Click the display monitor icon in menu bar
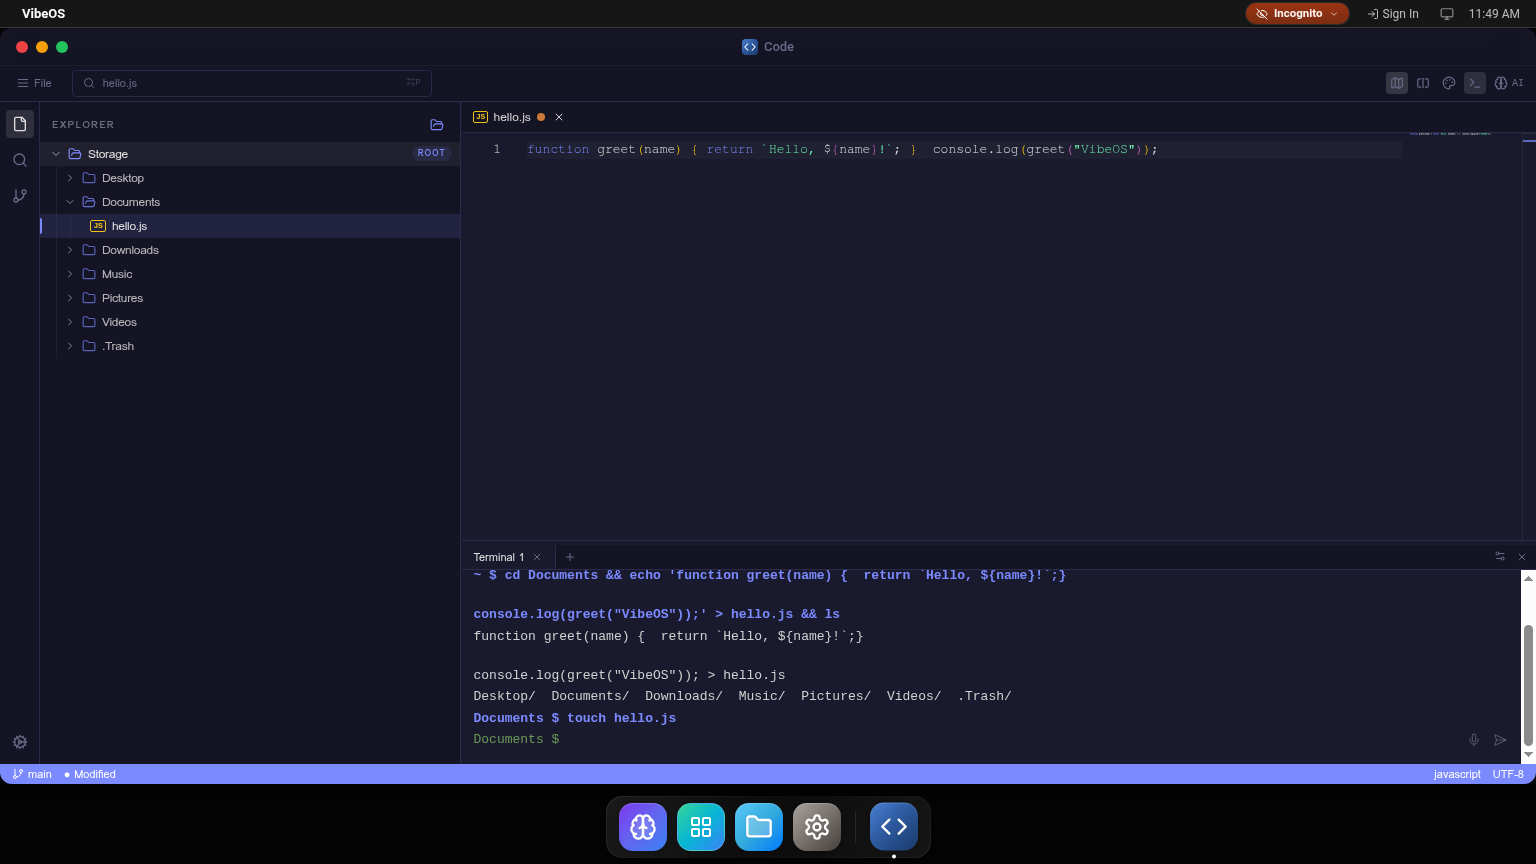 1447,14
